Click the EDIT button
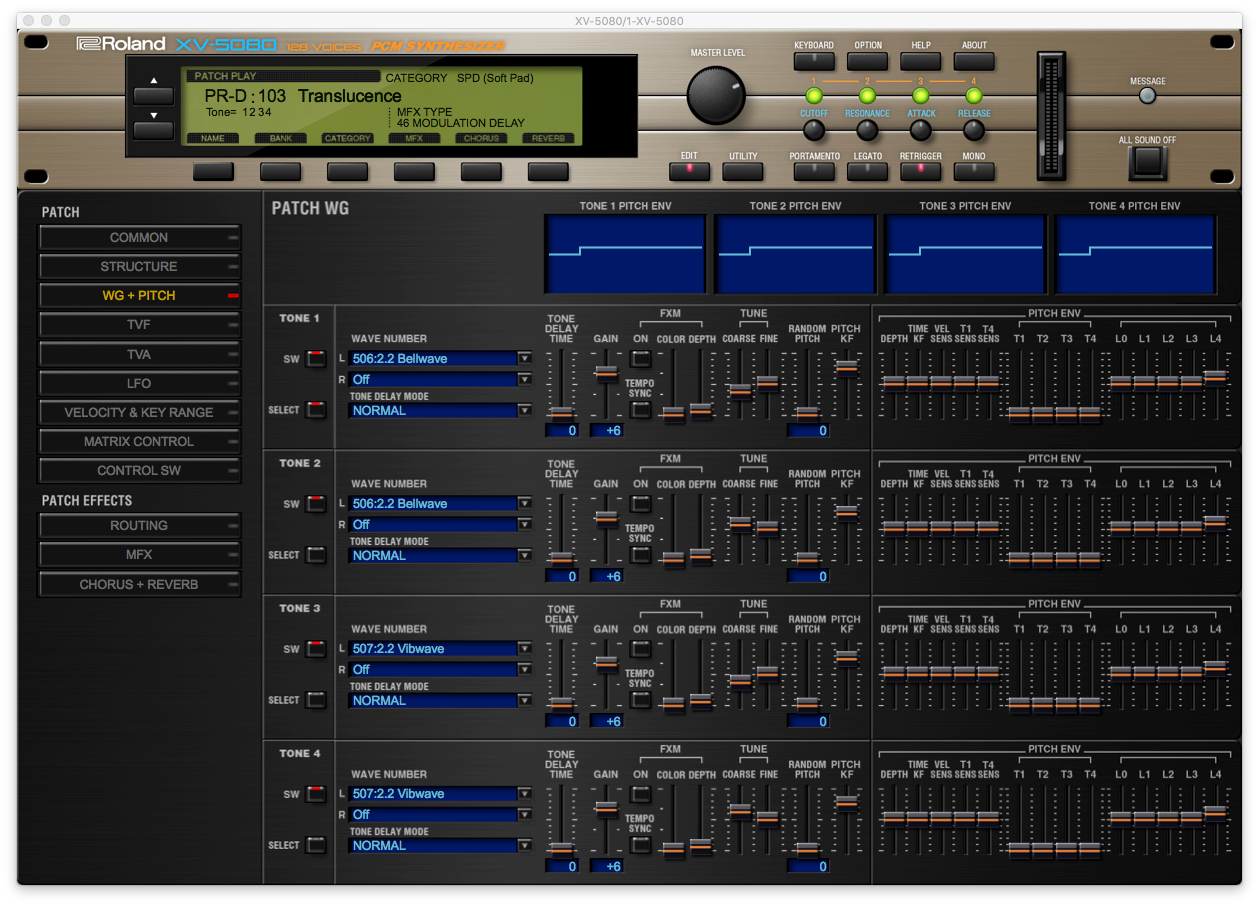 pyautogui.click(x=689, y=171)
